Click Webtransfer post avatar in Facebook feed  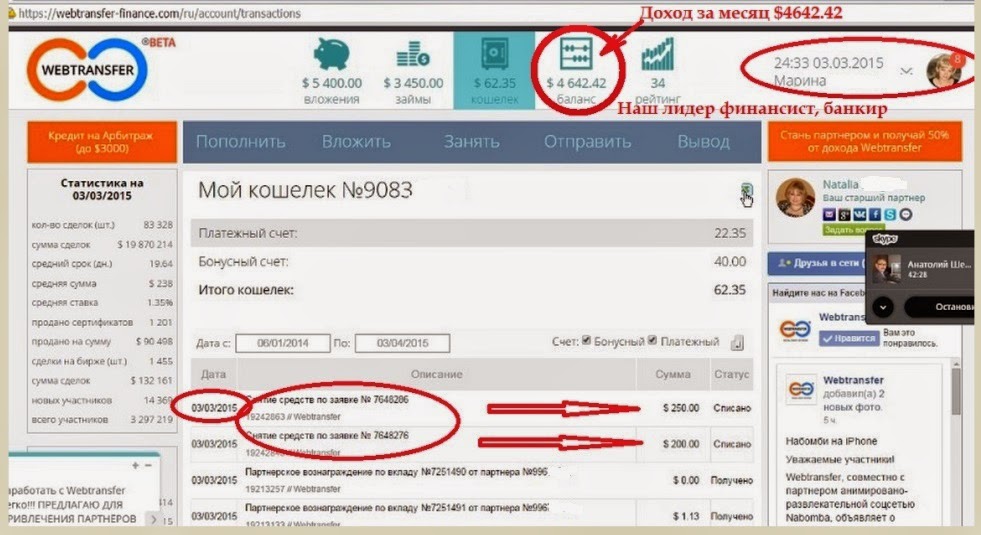click(801, 389)
